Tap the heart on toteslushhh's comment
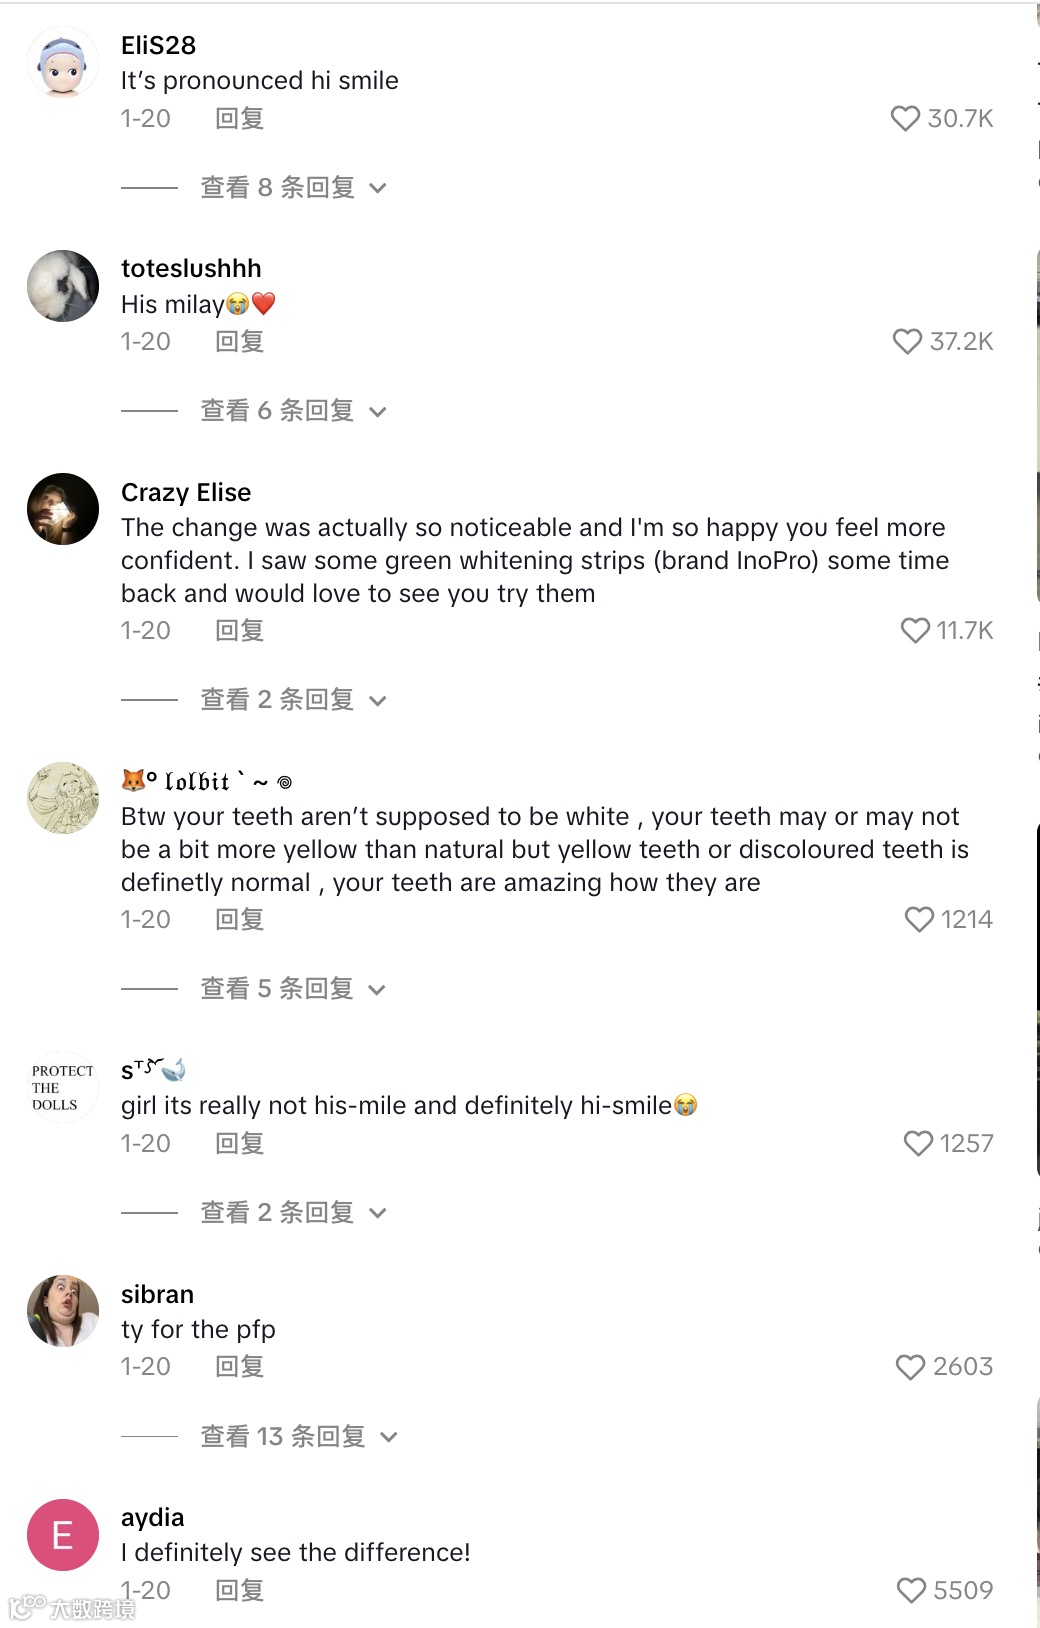Viewport: 1040px width, 1628px height. (x=907, y=342)
